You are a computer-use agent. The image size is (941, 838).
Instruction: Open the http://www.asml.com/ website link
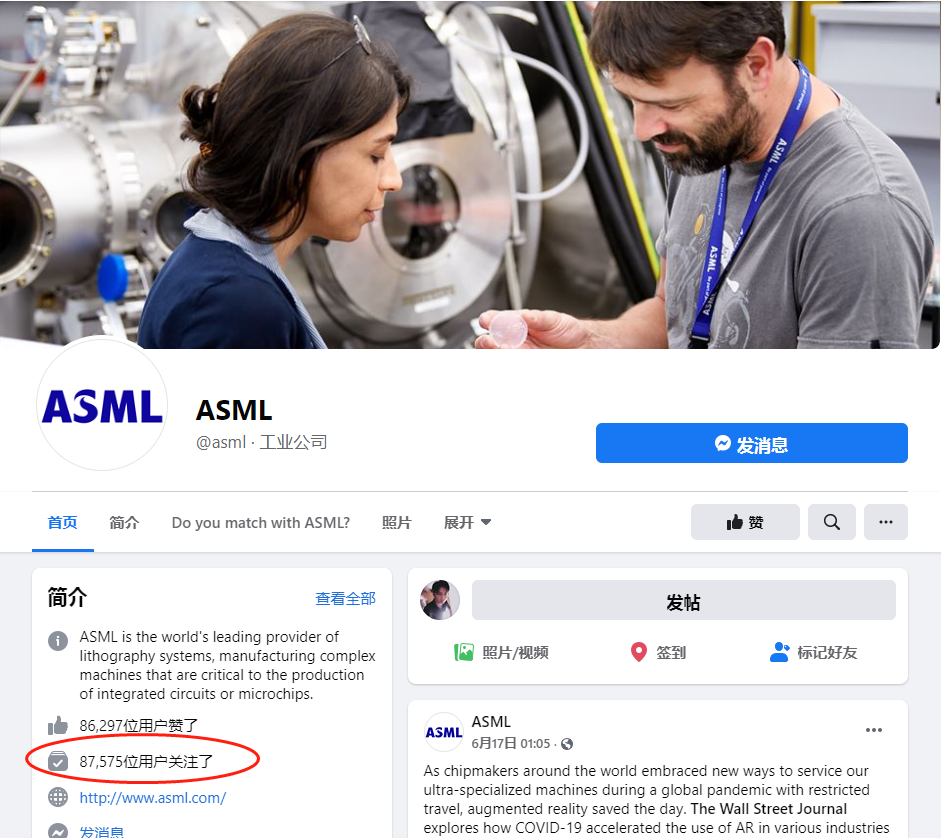153,797
